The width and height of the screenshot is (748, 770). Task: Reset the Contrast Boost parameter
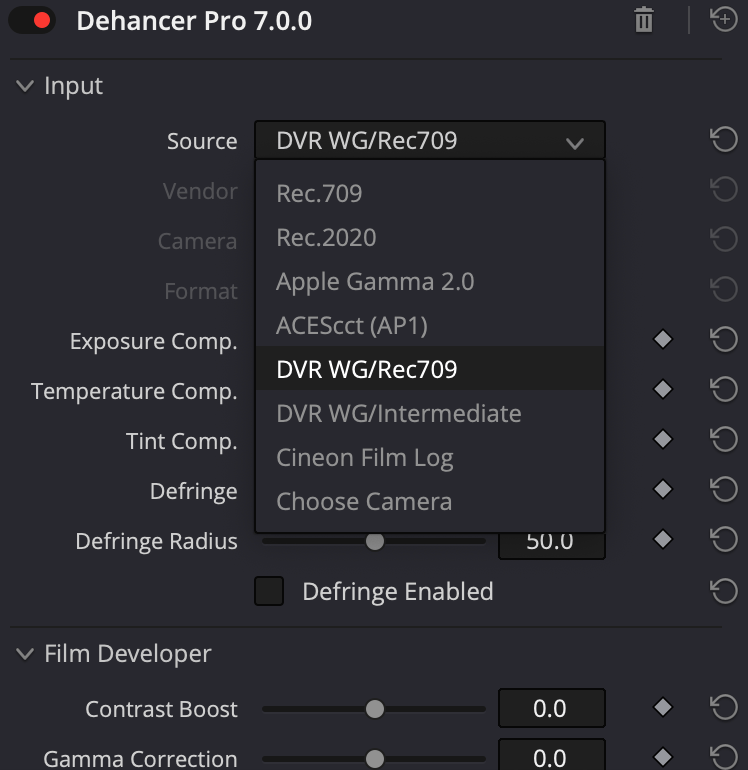tap(724, 708)
